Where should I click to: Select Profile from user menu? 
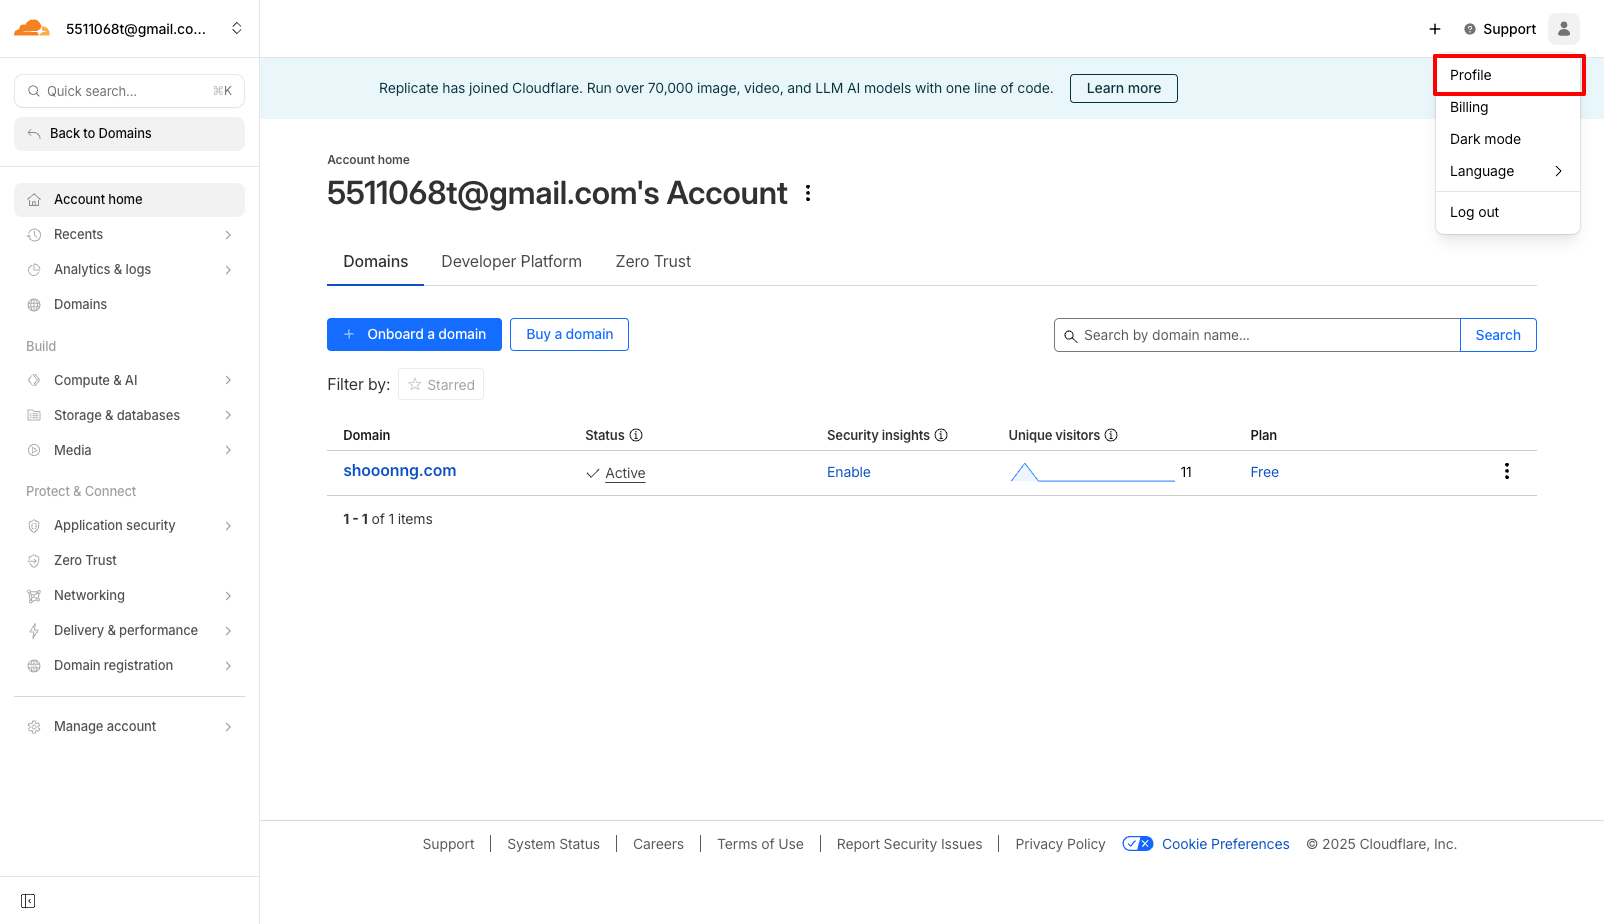(x=1507, y=75)
